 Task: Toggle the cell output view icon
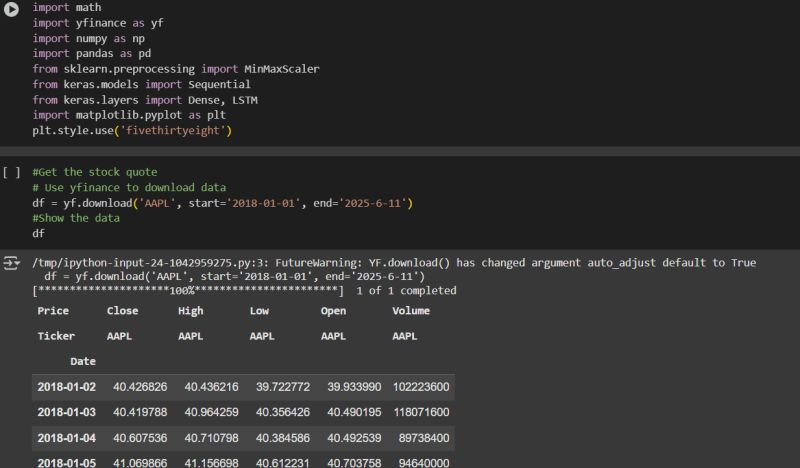12,263
